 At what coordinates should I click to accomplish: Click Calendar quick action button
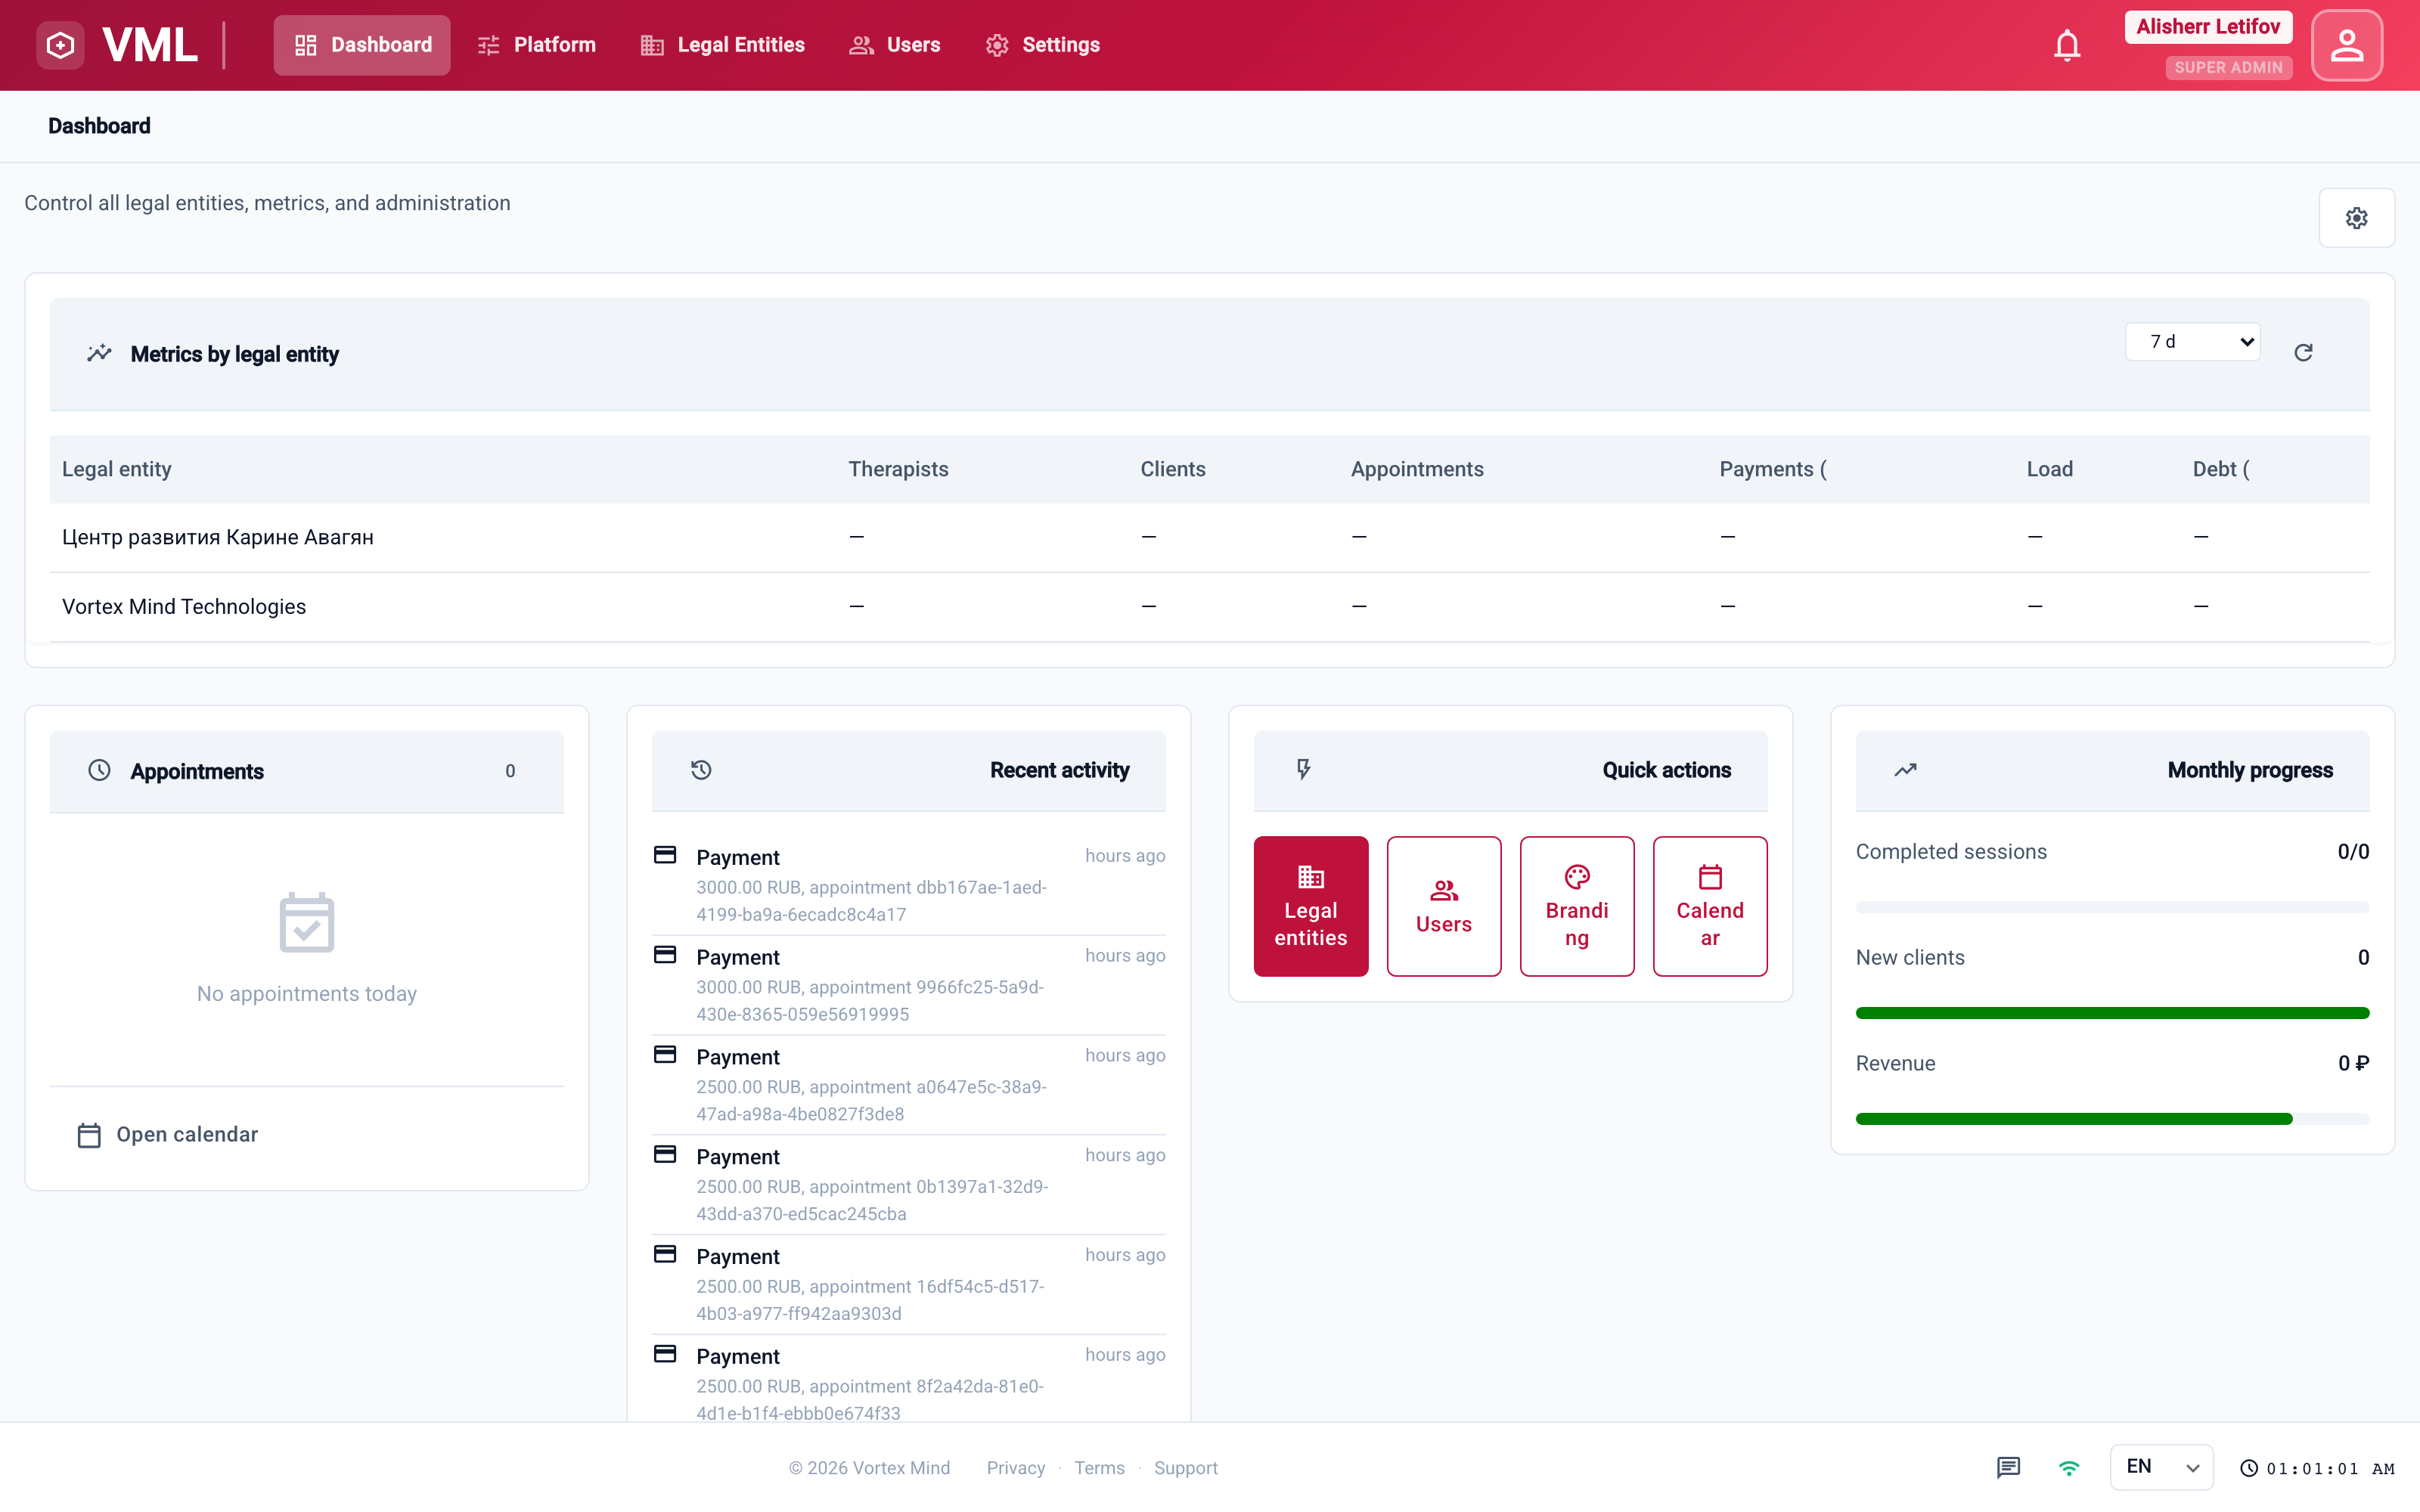(x=1709, y=906)
